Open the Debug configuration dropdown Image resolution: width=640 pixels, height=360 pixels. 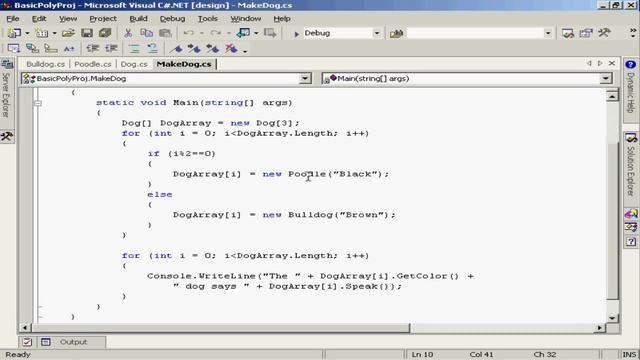377,33
